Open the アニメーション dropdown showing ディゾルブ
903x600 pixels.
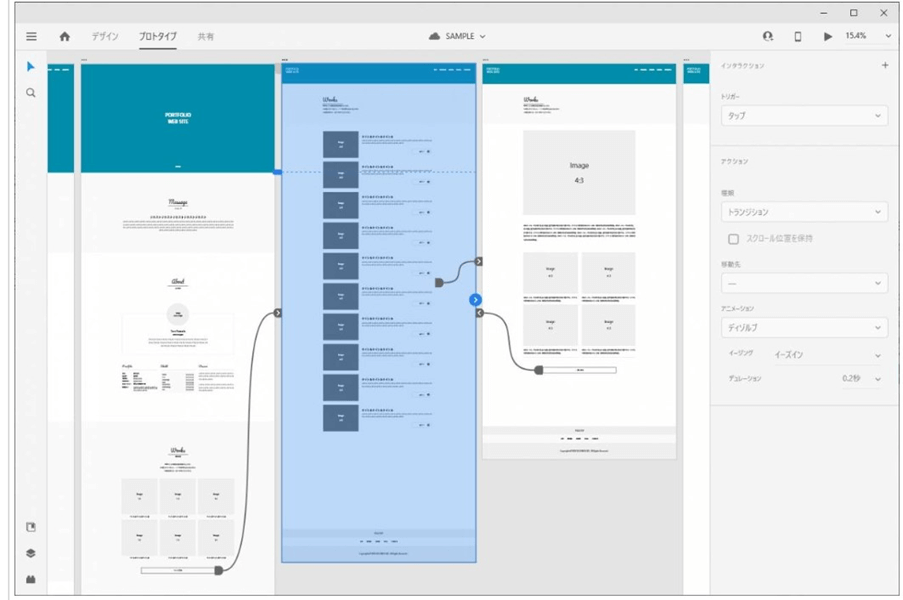click(x=805, y=327)
